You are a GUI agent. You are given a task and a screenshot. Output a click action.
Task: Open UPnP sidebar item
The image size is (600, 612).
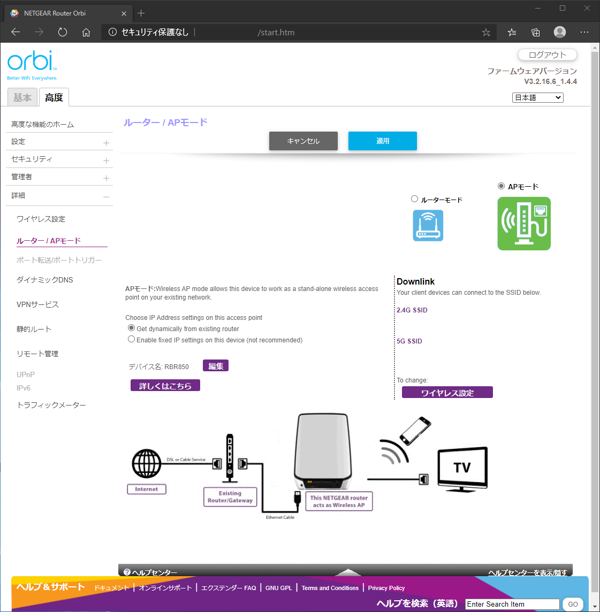coord(25,374)
